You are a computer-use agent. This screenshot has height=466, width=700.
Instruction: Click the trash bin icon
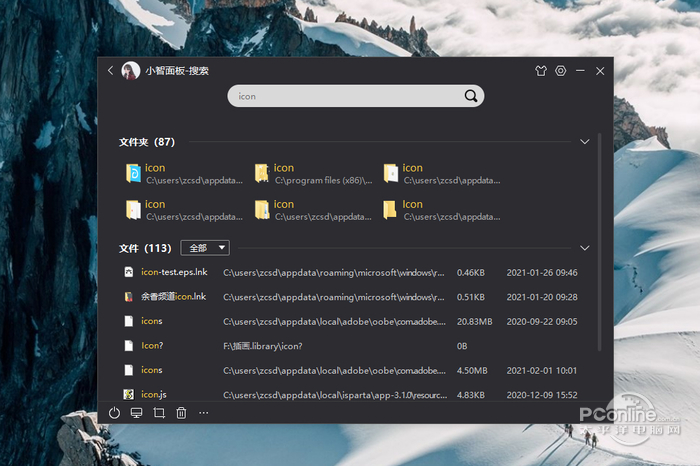pos(181,413)
